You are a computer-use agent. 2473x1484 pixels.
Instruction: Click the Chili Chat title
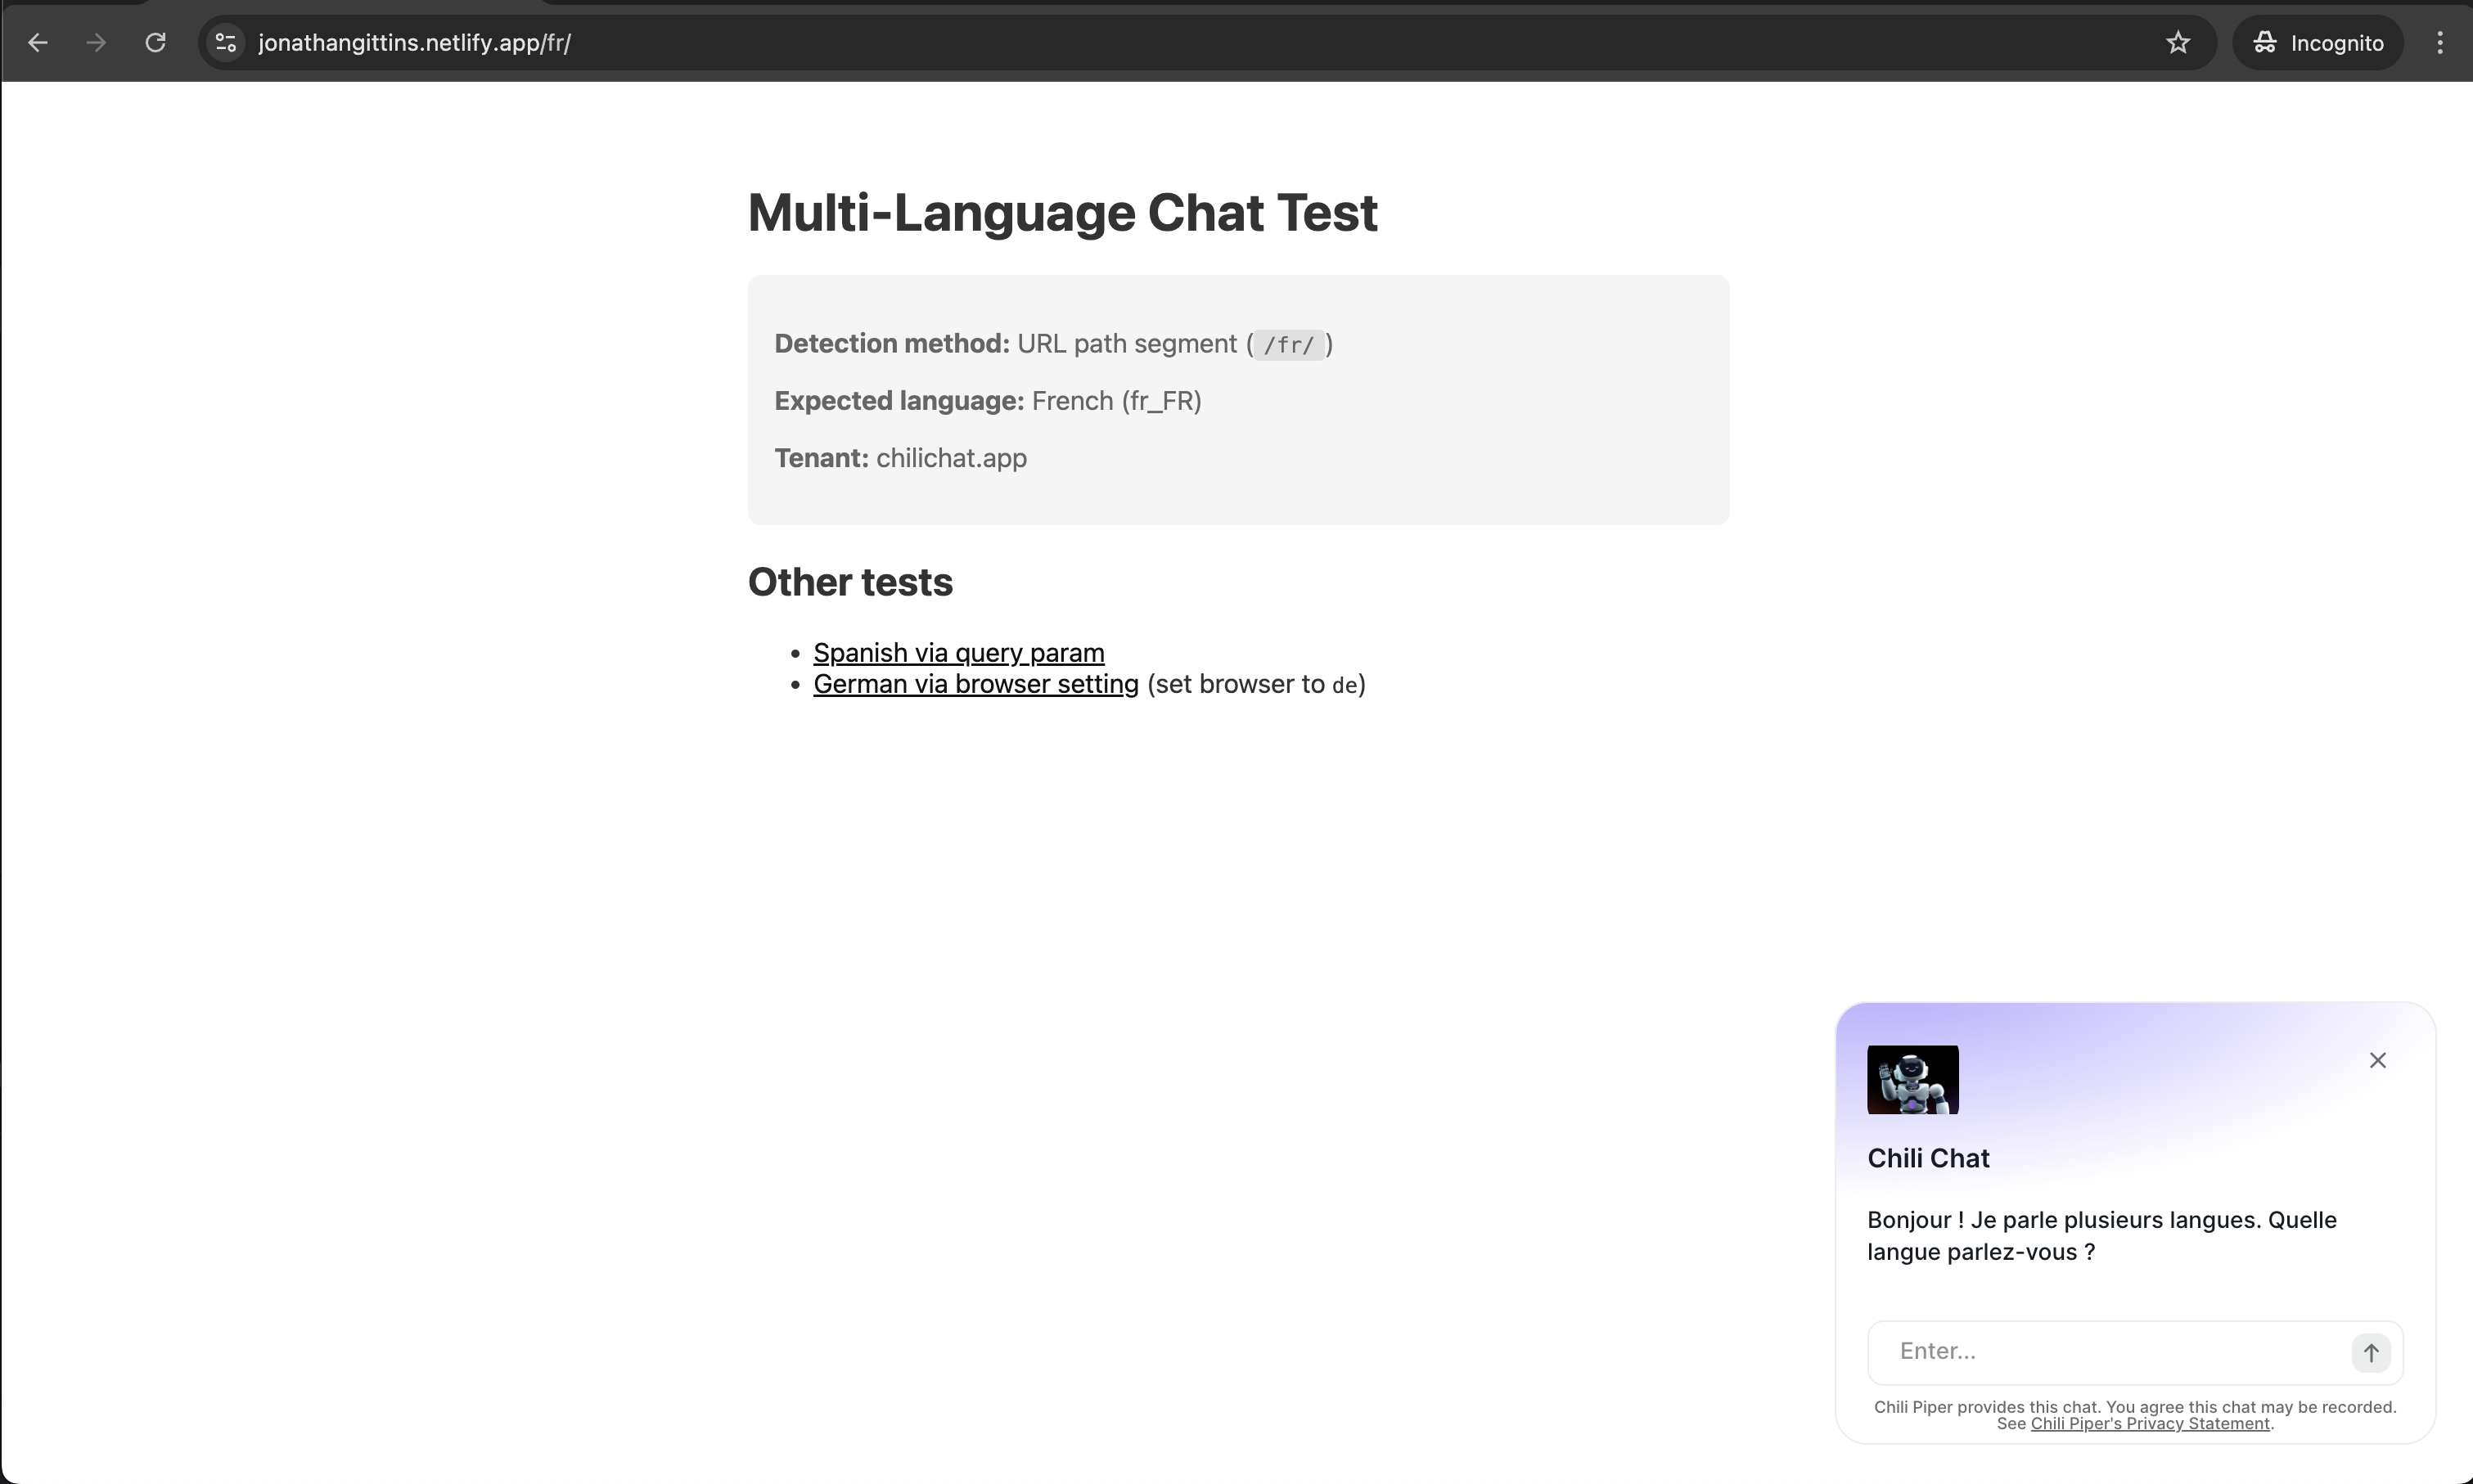click(x=1928, y=1157)
